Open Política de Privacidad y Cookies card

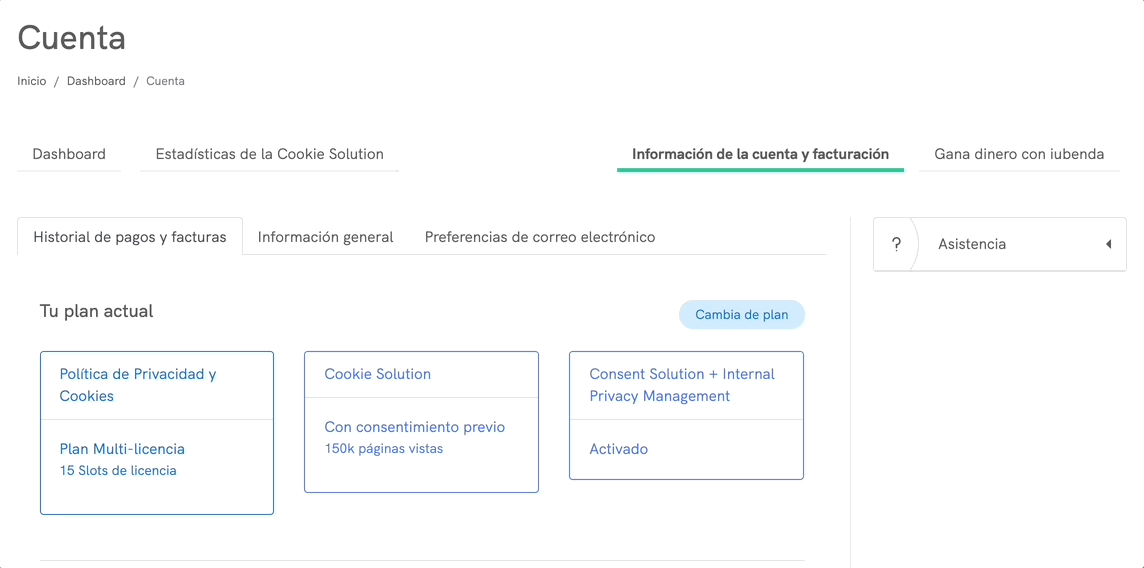pos(138,385)
